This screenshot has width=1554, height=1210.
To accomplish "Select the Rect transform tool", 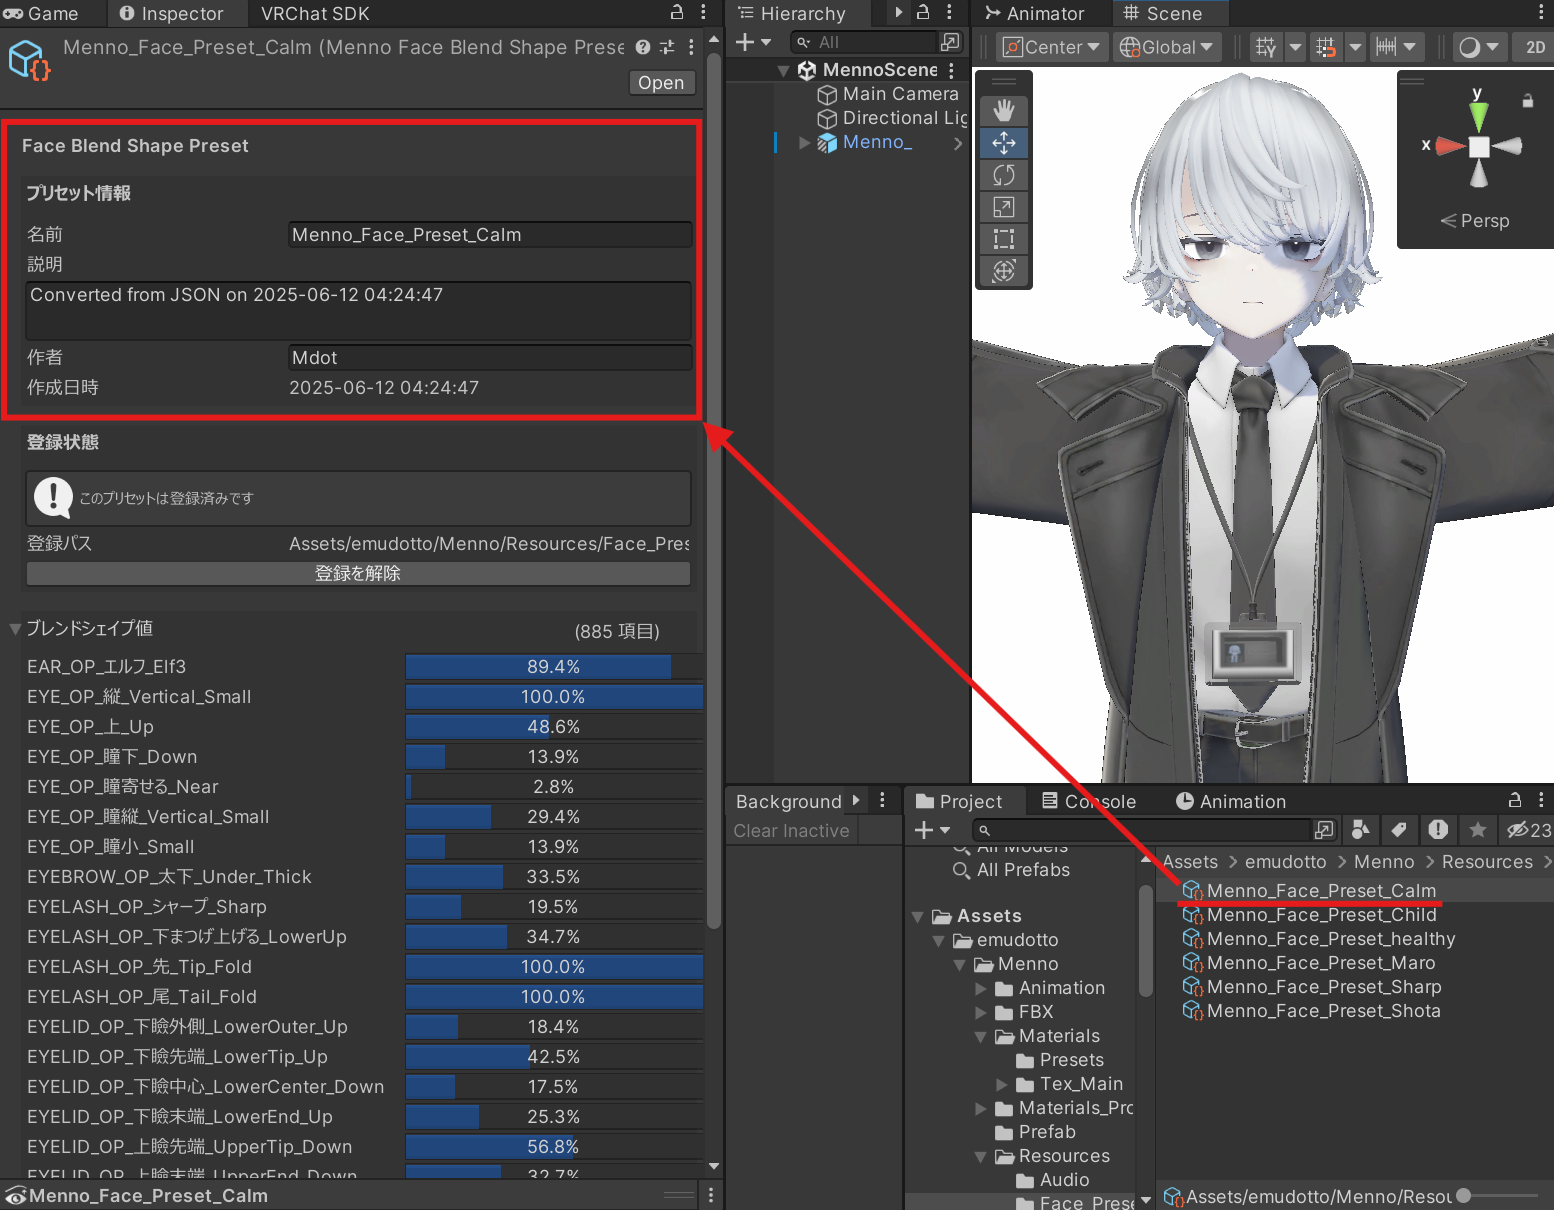I will (x=1003, y=239).
